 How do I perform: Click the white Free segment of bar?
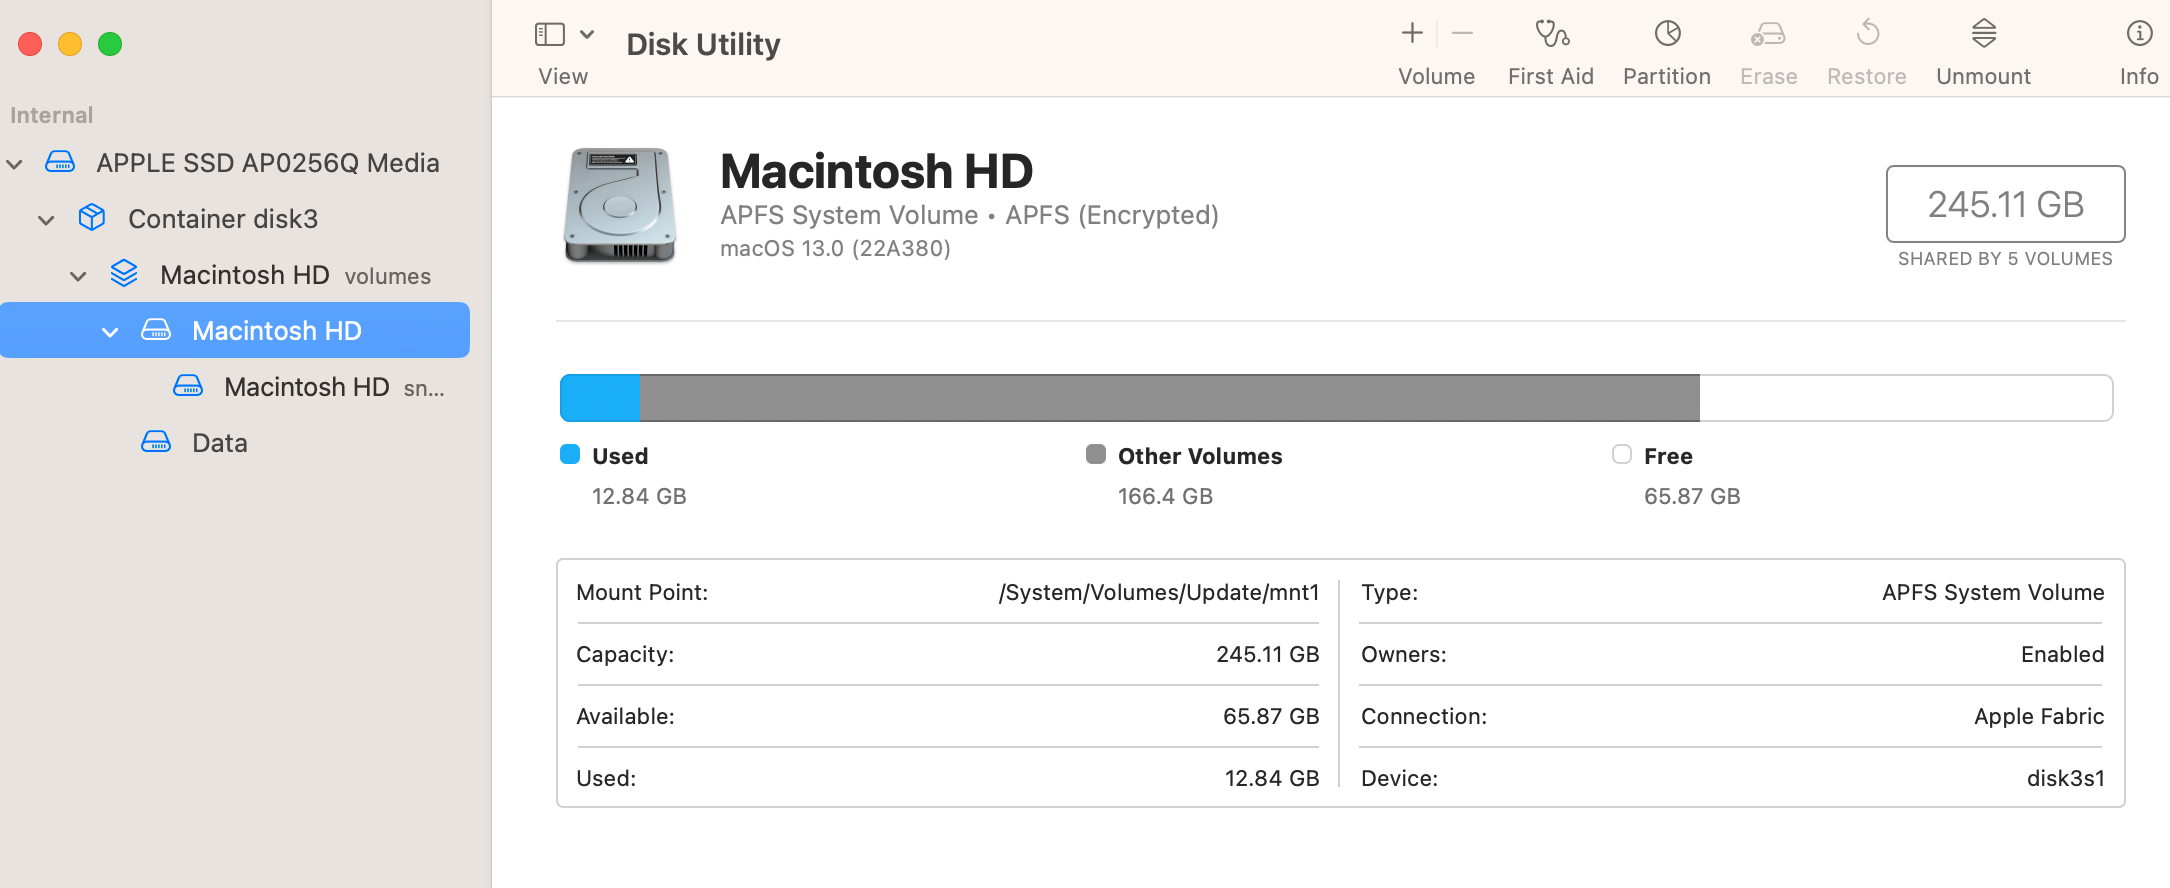coord(1906,398)
